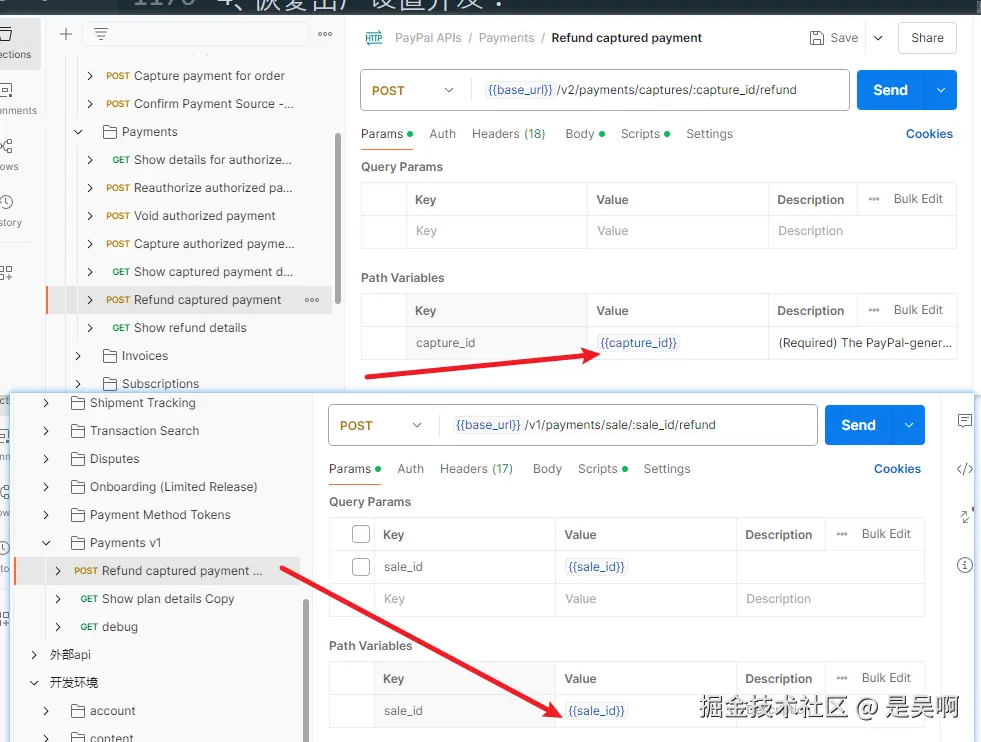Expand the 外部api collection chevron

click(34, 655)
